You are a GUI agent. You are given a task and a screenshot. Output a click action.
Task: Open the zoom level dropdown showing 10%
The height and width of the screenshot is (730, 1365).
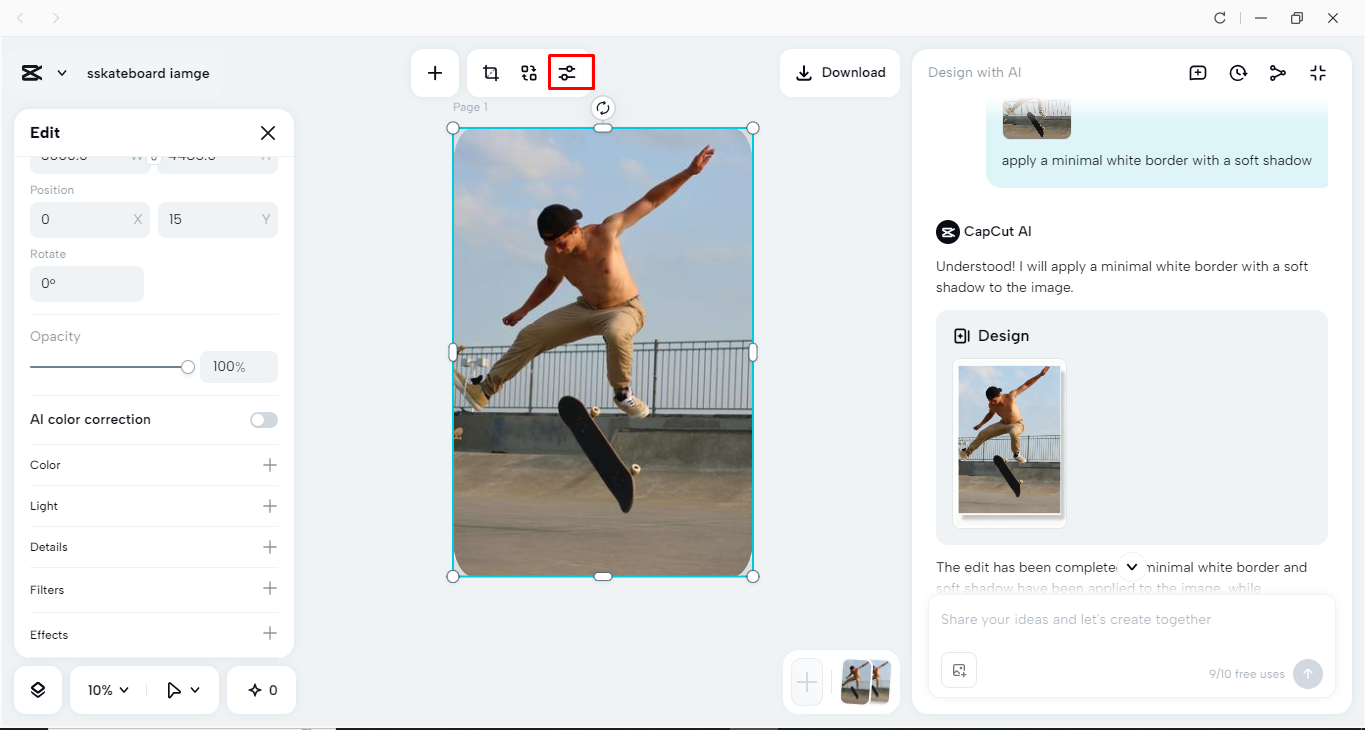click(x=105, y=689)
